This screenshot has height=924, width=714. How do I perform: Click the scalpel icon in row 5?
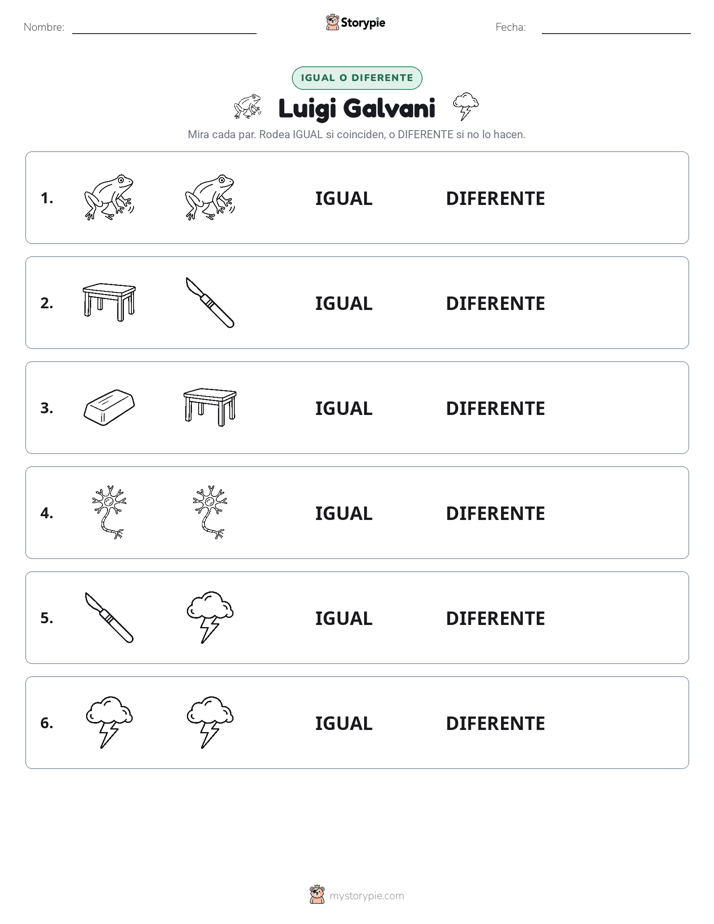[x=109, y=617]
